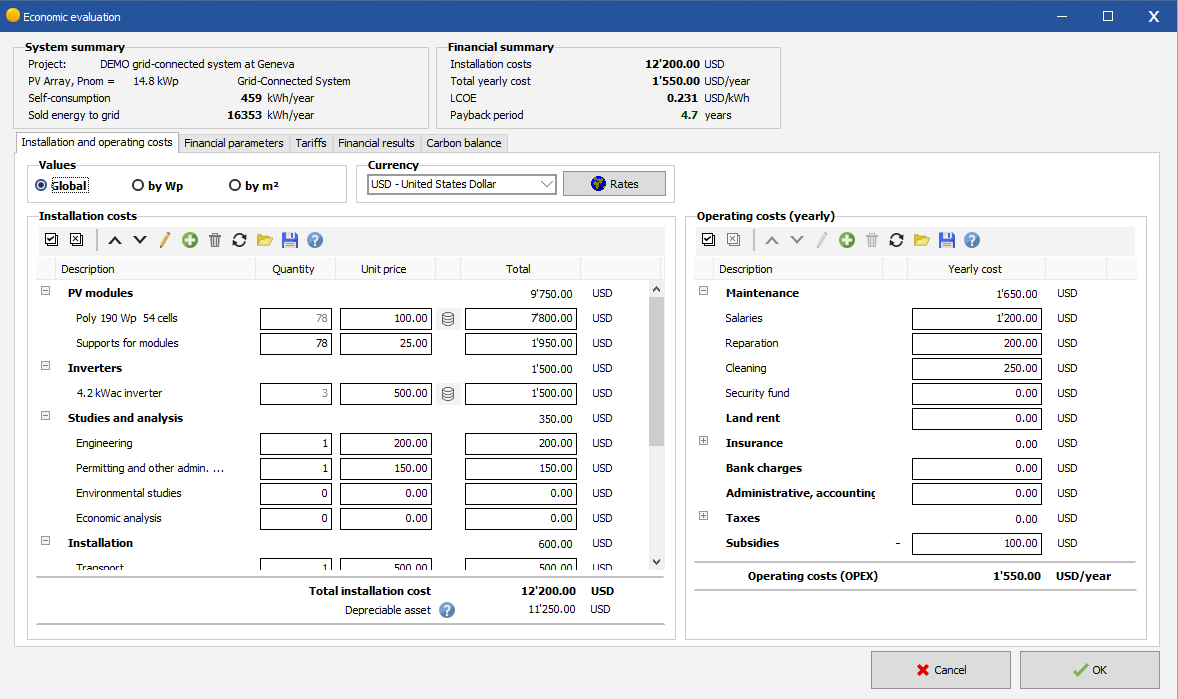
Task: Reset installation costs with refresh icon
Action: pyautogui.click(x=240, y=241)
